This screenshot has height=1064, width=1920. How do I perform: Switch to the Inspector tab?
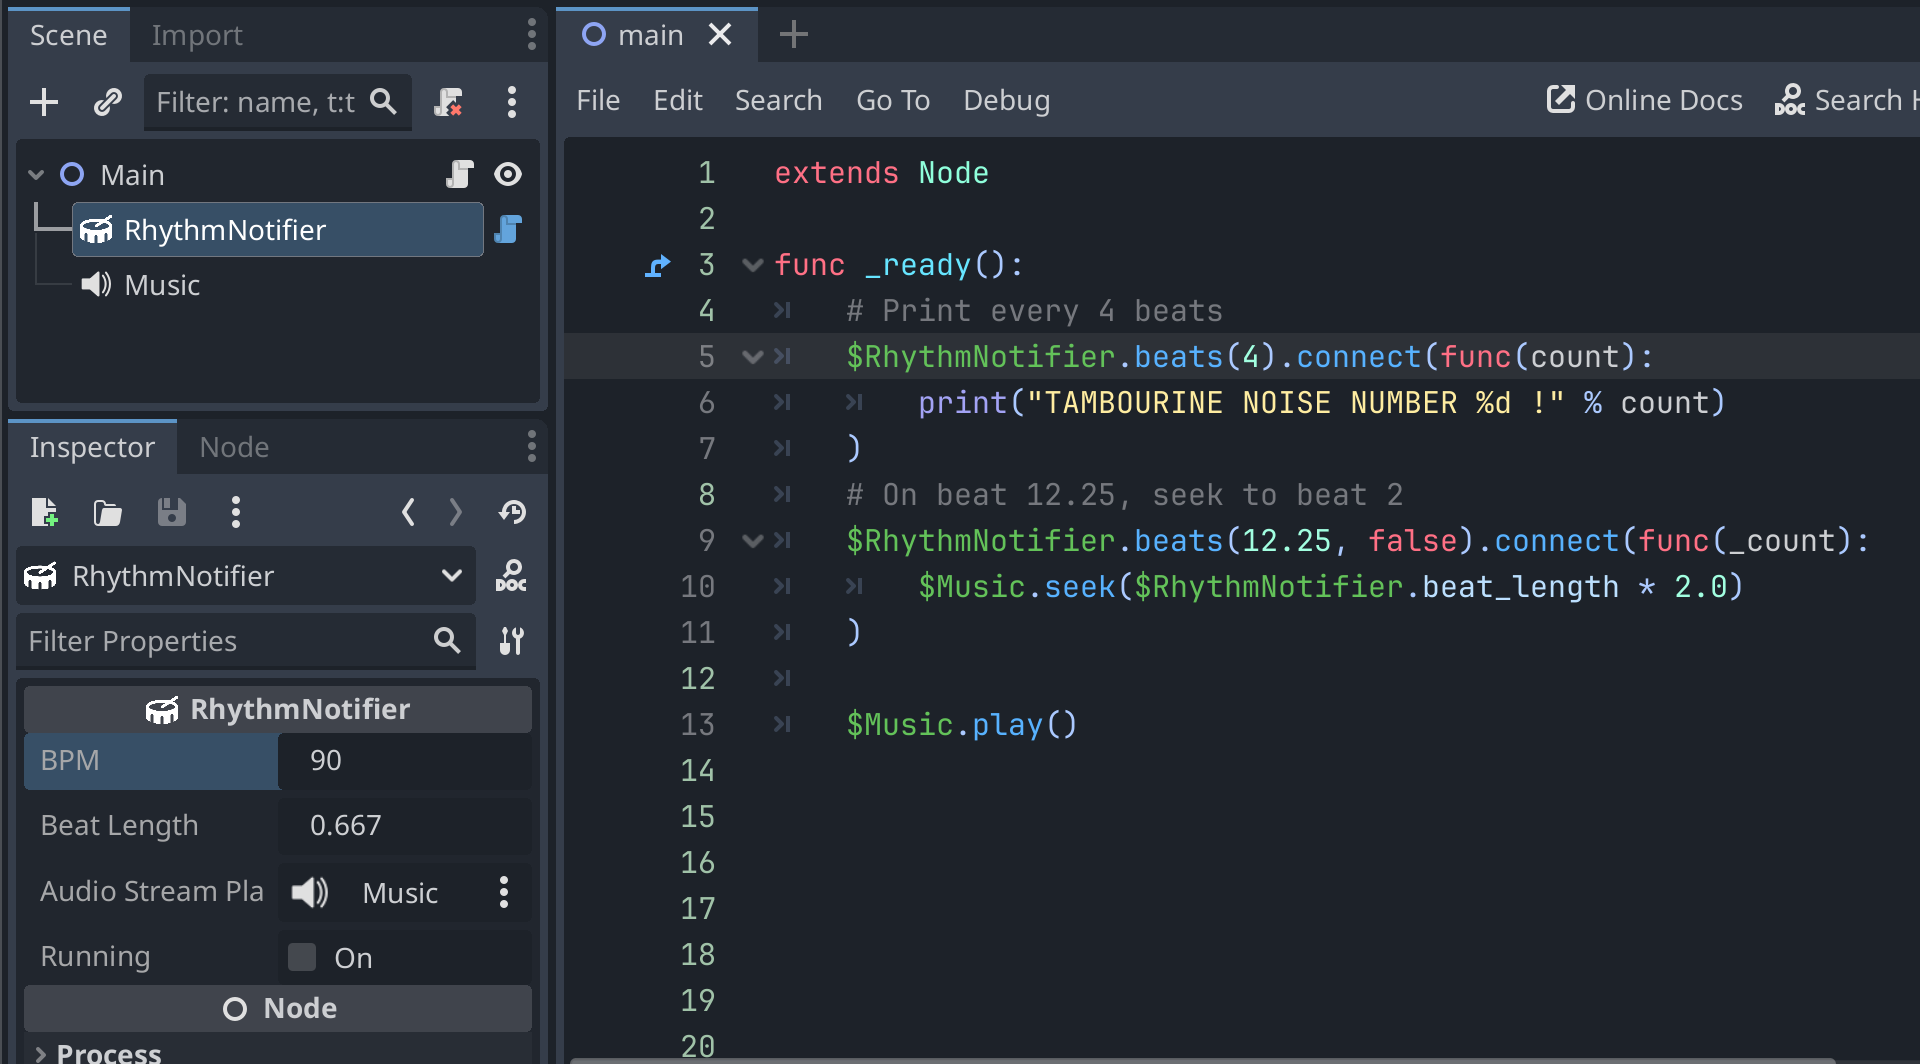(x=92, y=447)
